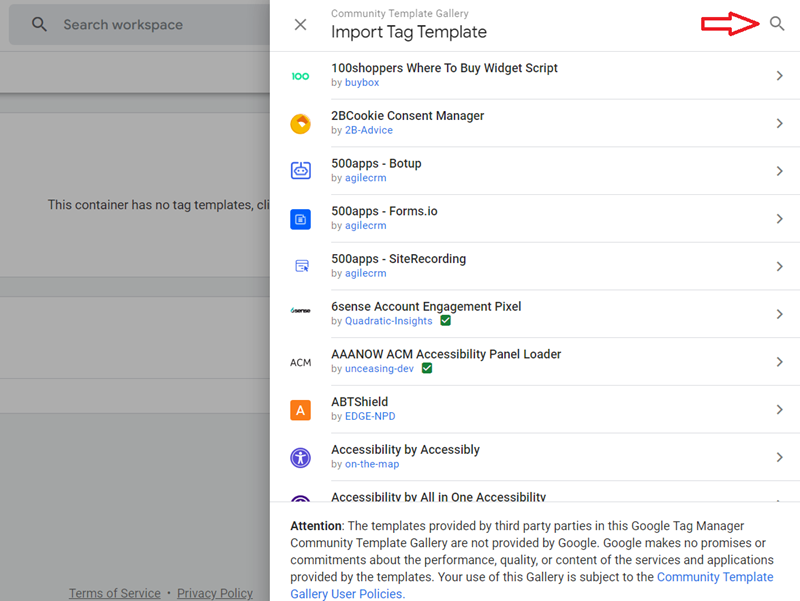This screenshot has width=800, height=601.
Task: Click the 500apps Botup robot icon
Action: point(300,171)
